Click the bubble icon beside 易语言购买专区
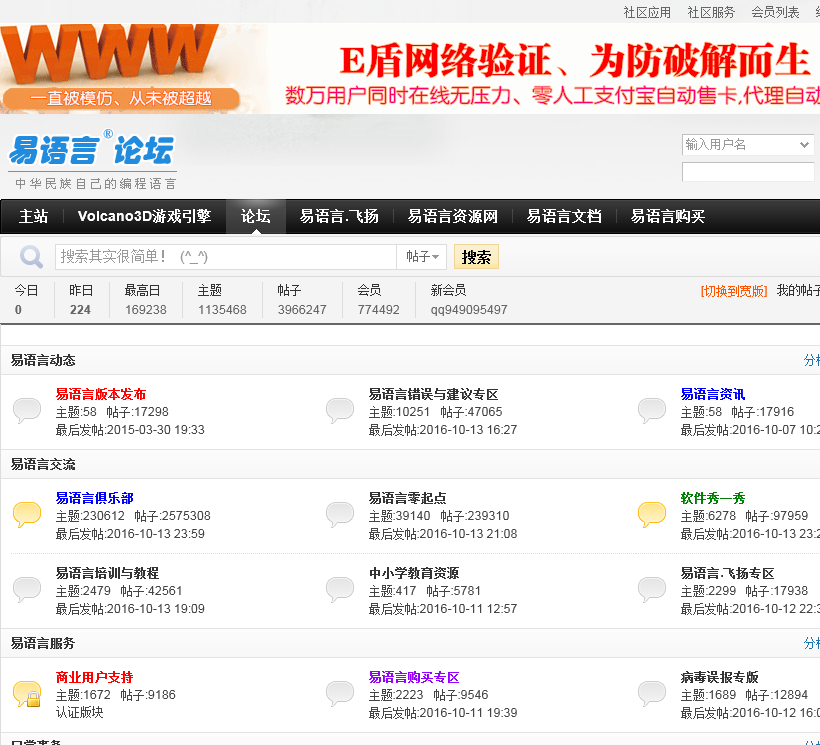This screenshot has height=745, width=820. pyautogui.click(x=340, y=693)
